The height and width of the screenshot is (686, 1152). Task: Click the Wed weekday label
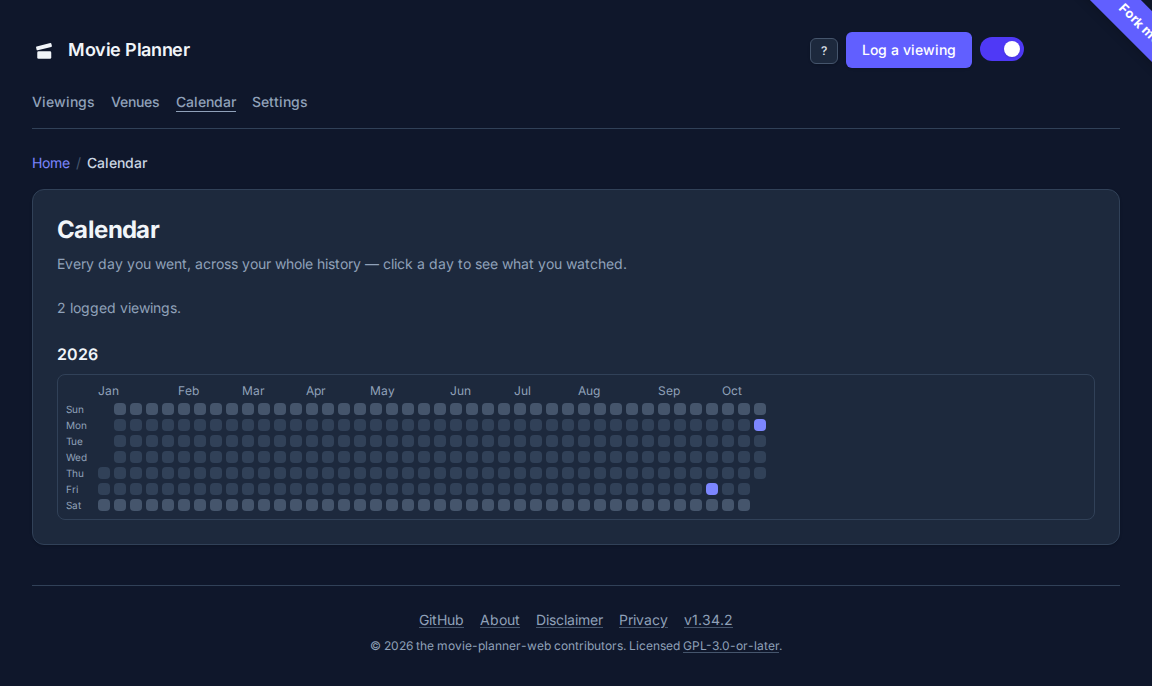76,458
